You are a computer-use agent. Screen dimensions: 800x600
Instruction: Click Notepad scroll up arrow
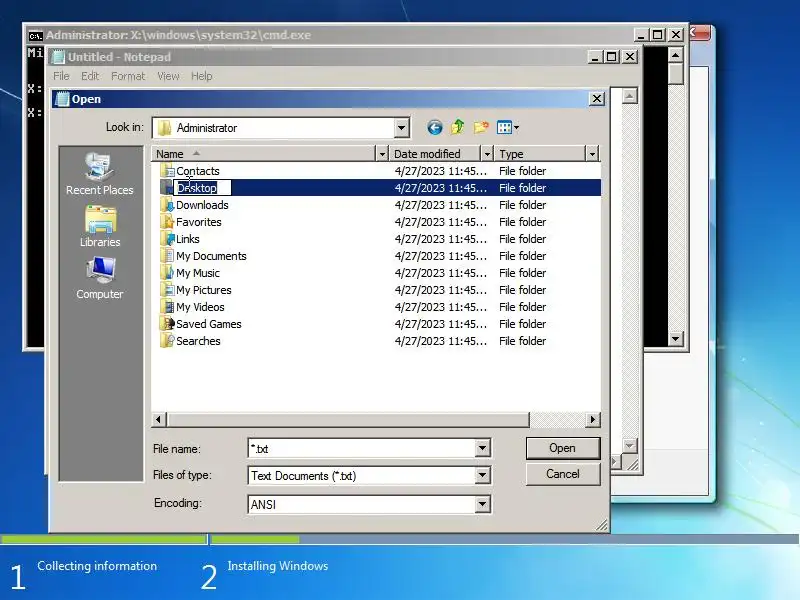pos(630,96)
